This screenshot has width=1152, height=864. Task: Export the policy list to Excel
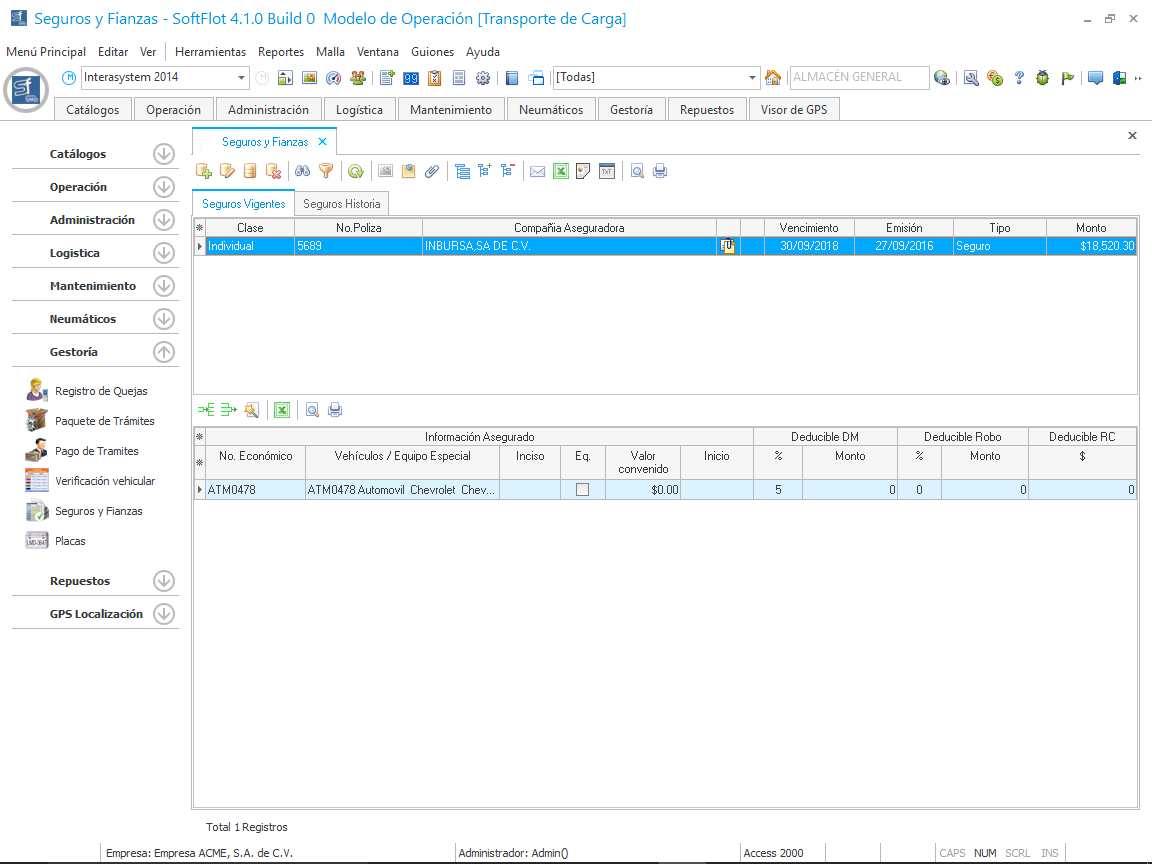(x=561, y=171)
